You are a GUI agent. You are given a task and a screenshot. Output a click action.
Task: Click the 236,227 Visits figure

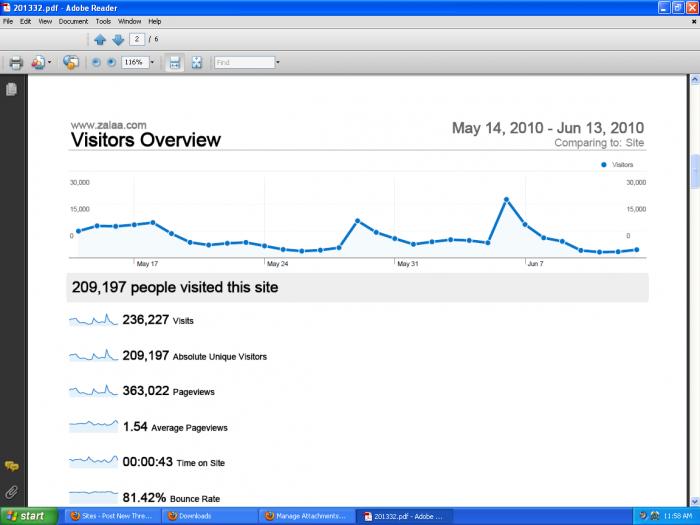158,320
